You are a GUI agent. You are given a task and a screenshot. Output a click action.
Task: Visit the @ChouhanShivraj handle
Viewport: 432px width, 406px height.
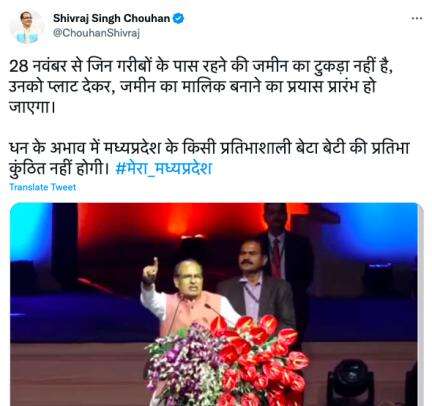pyautogui.click(x=96, y=34)
